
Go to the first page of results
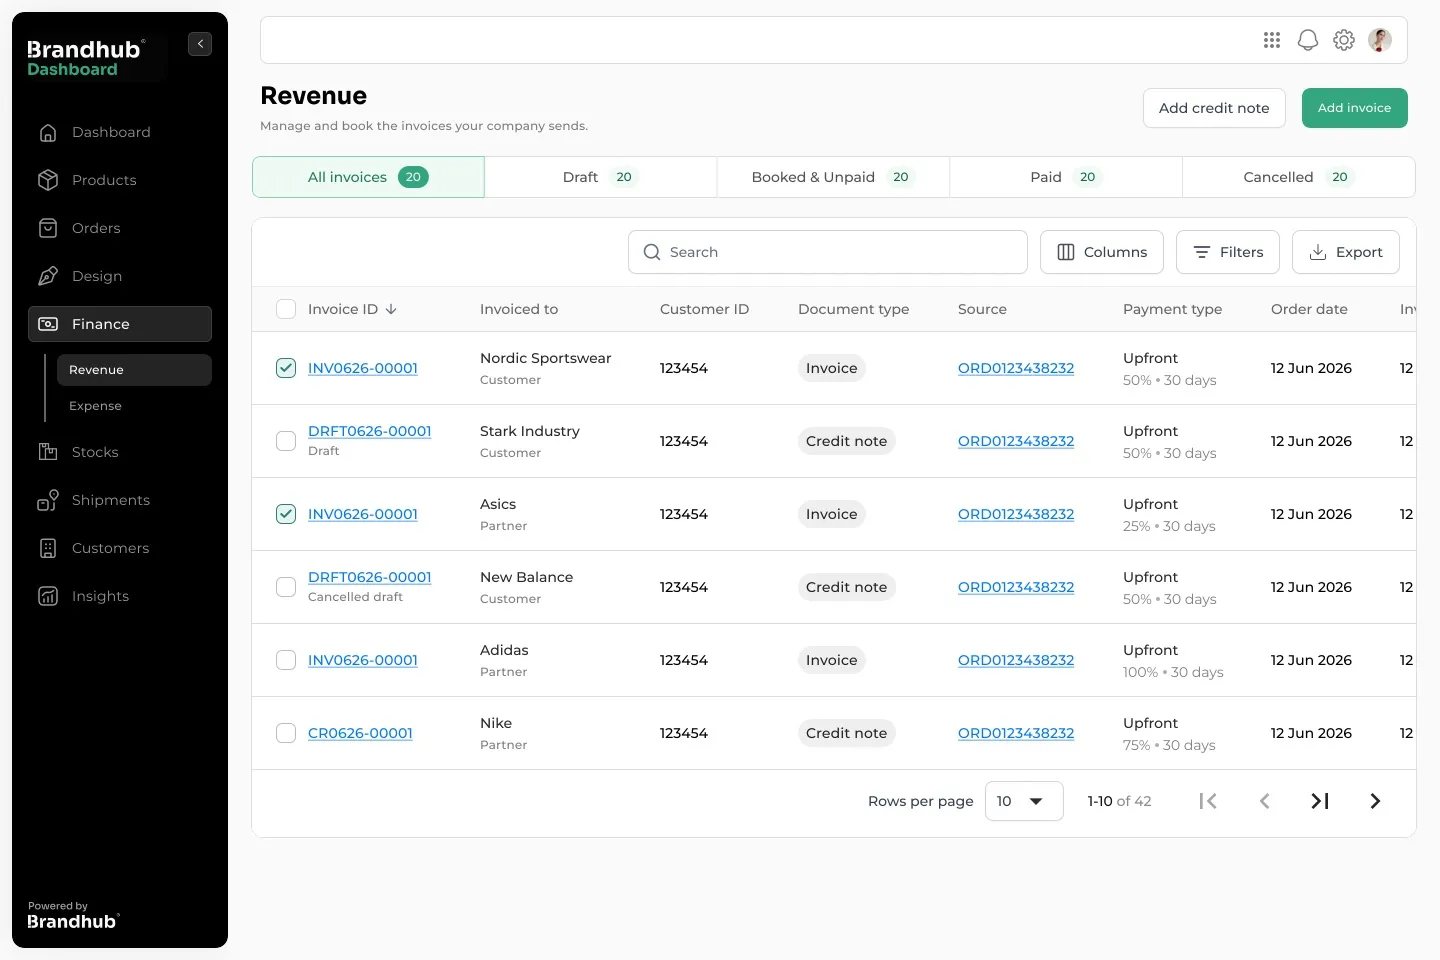[1208, 801]
